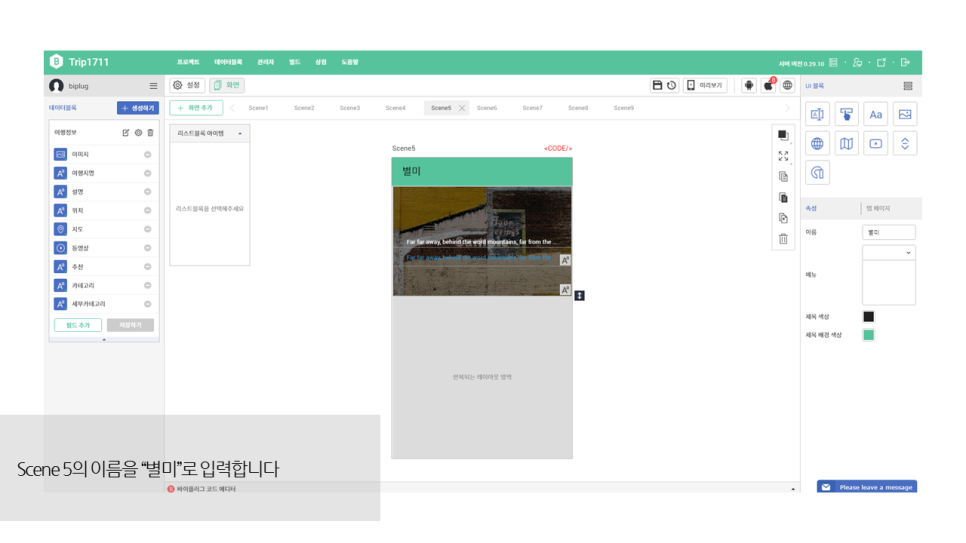The image size is (966, 543).
Task: Open the 메뉴 dropdown in properties
Action: (888, 253)
